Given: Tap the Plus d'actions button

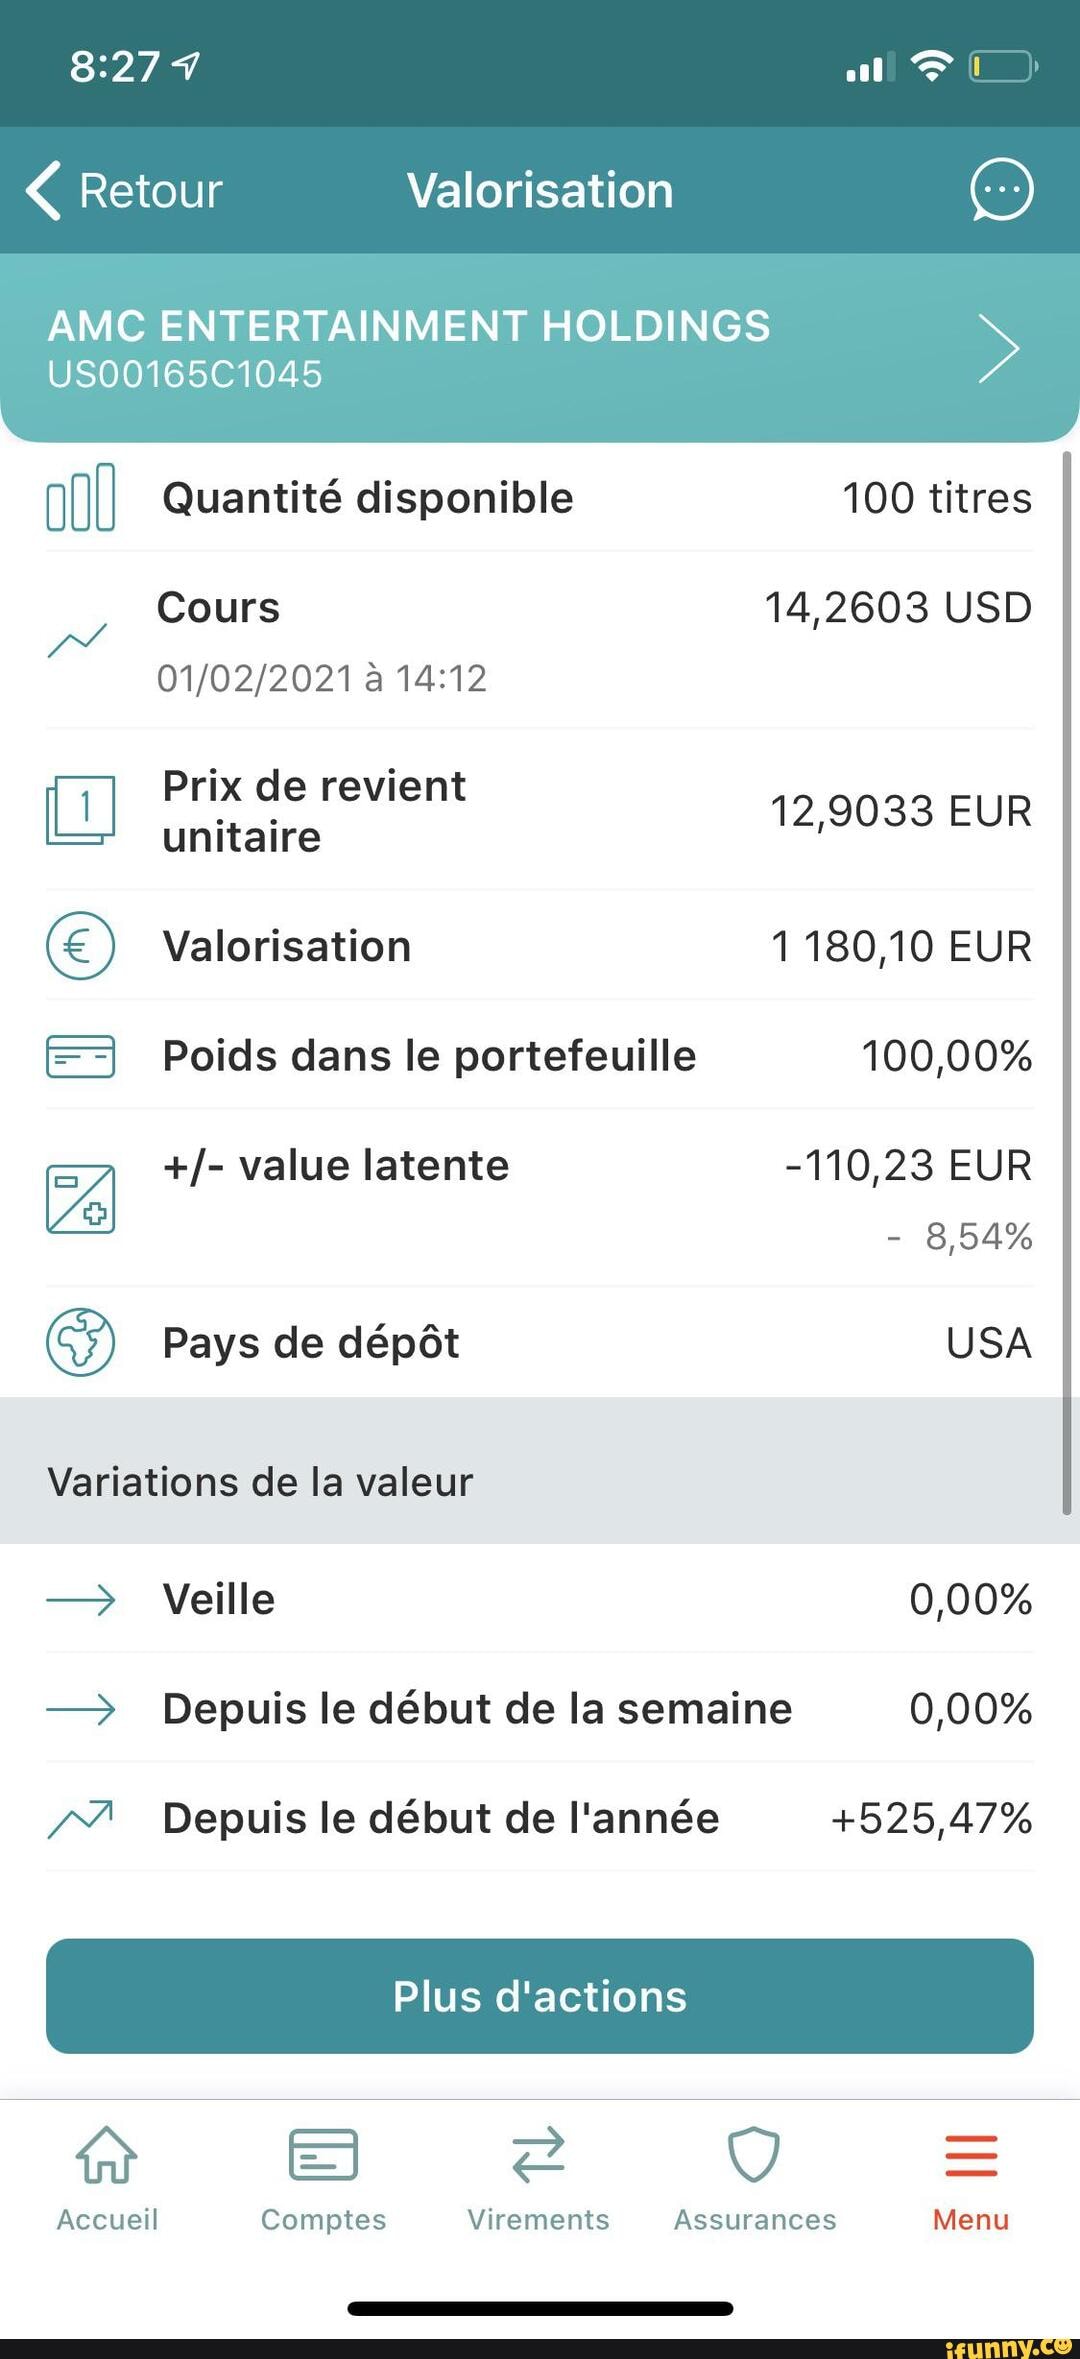Looking at the screenshot, I should (540, 1996).
